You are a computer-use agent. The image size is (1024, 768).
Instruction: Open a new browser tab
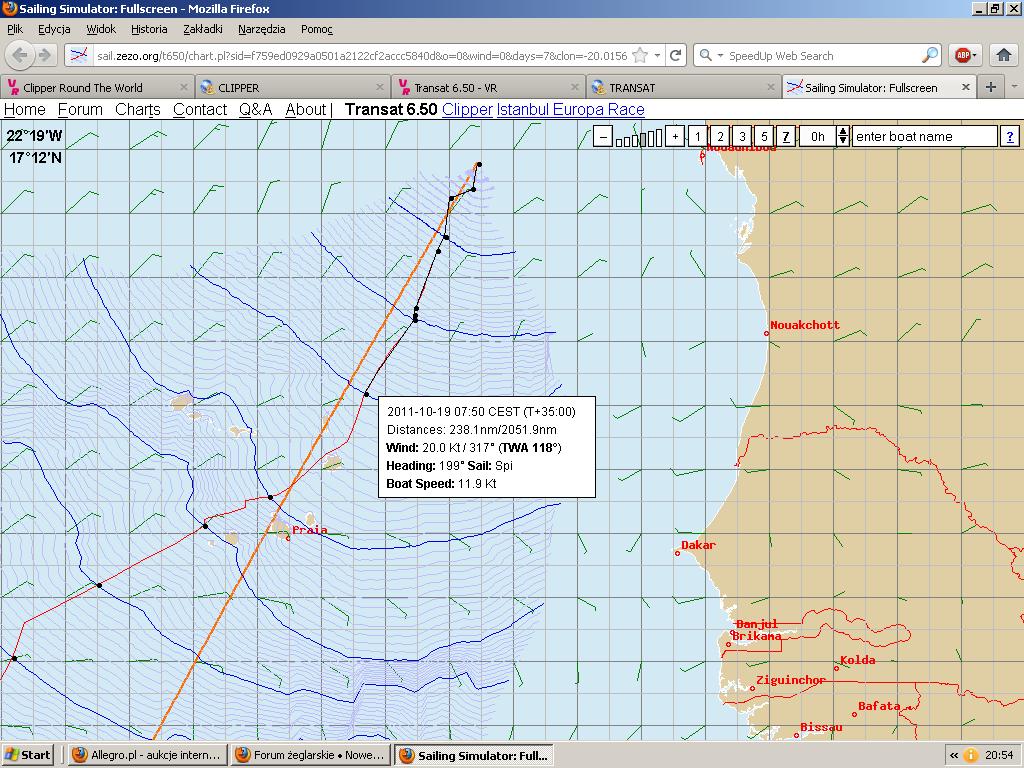990,87
